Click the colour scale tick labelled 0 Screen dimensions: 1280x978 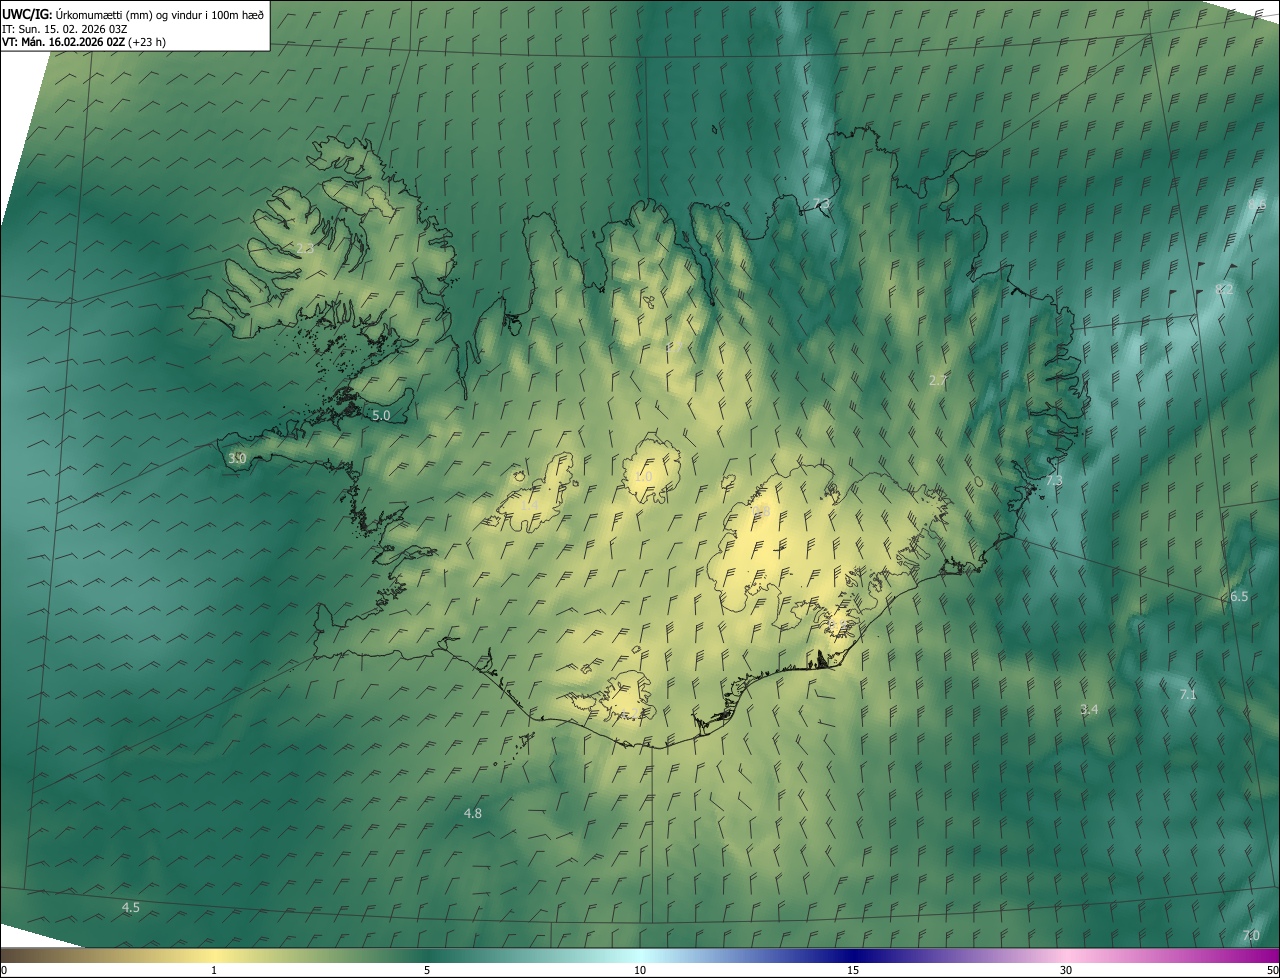tap(4, 970)
